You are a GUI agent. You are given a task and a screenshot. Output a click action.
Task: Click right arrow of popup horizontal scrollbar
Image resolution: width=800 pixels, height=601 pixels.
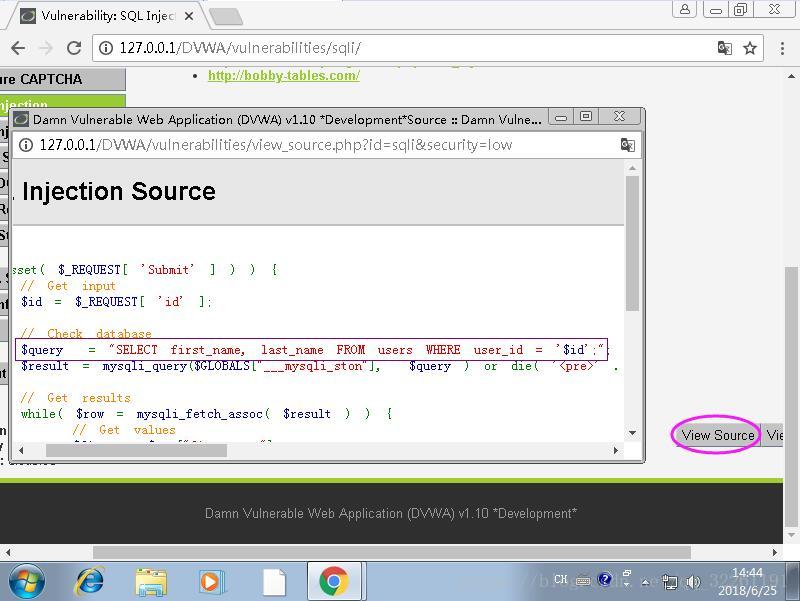click(616, 450)
